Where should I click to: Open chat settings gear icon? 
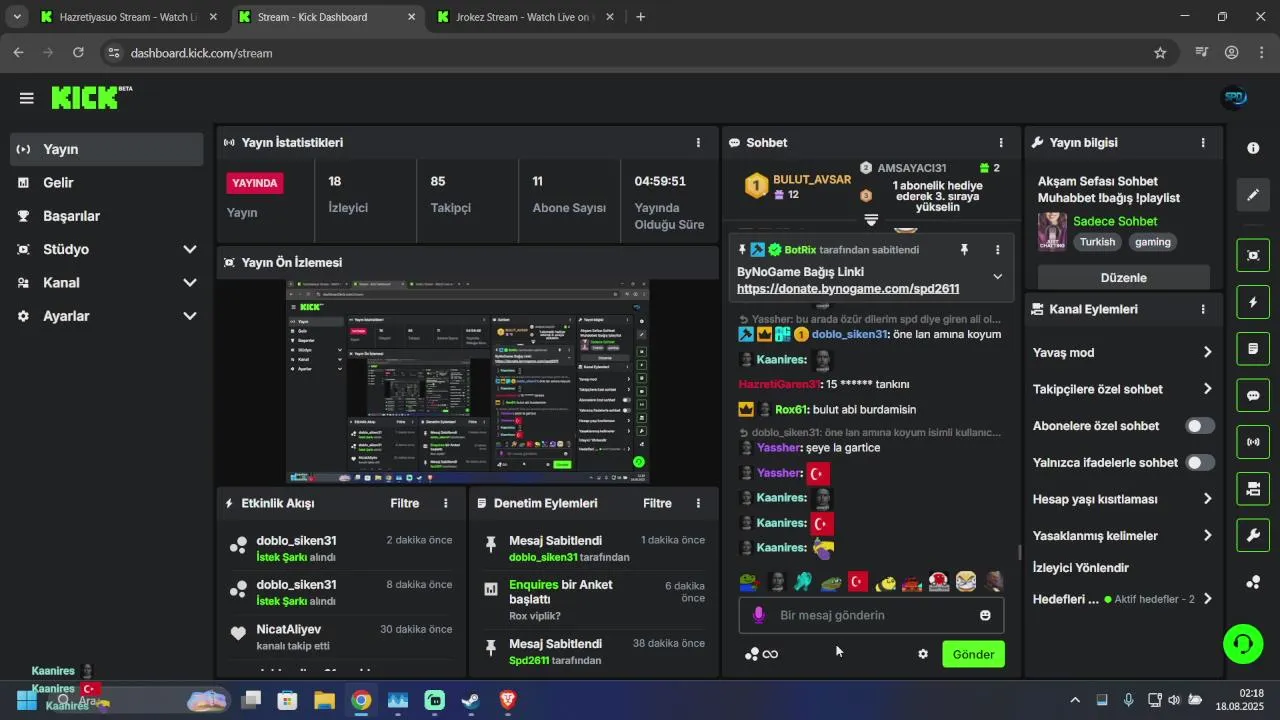[x=923, y=654]
